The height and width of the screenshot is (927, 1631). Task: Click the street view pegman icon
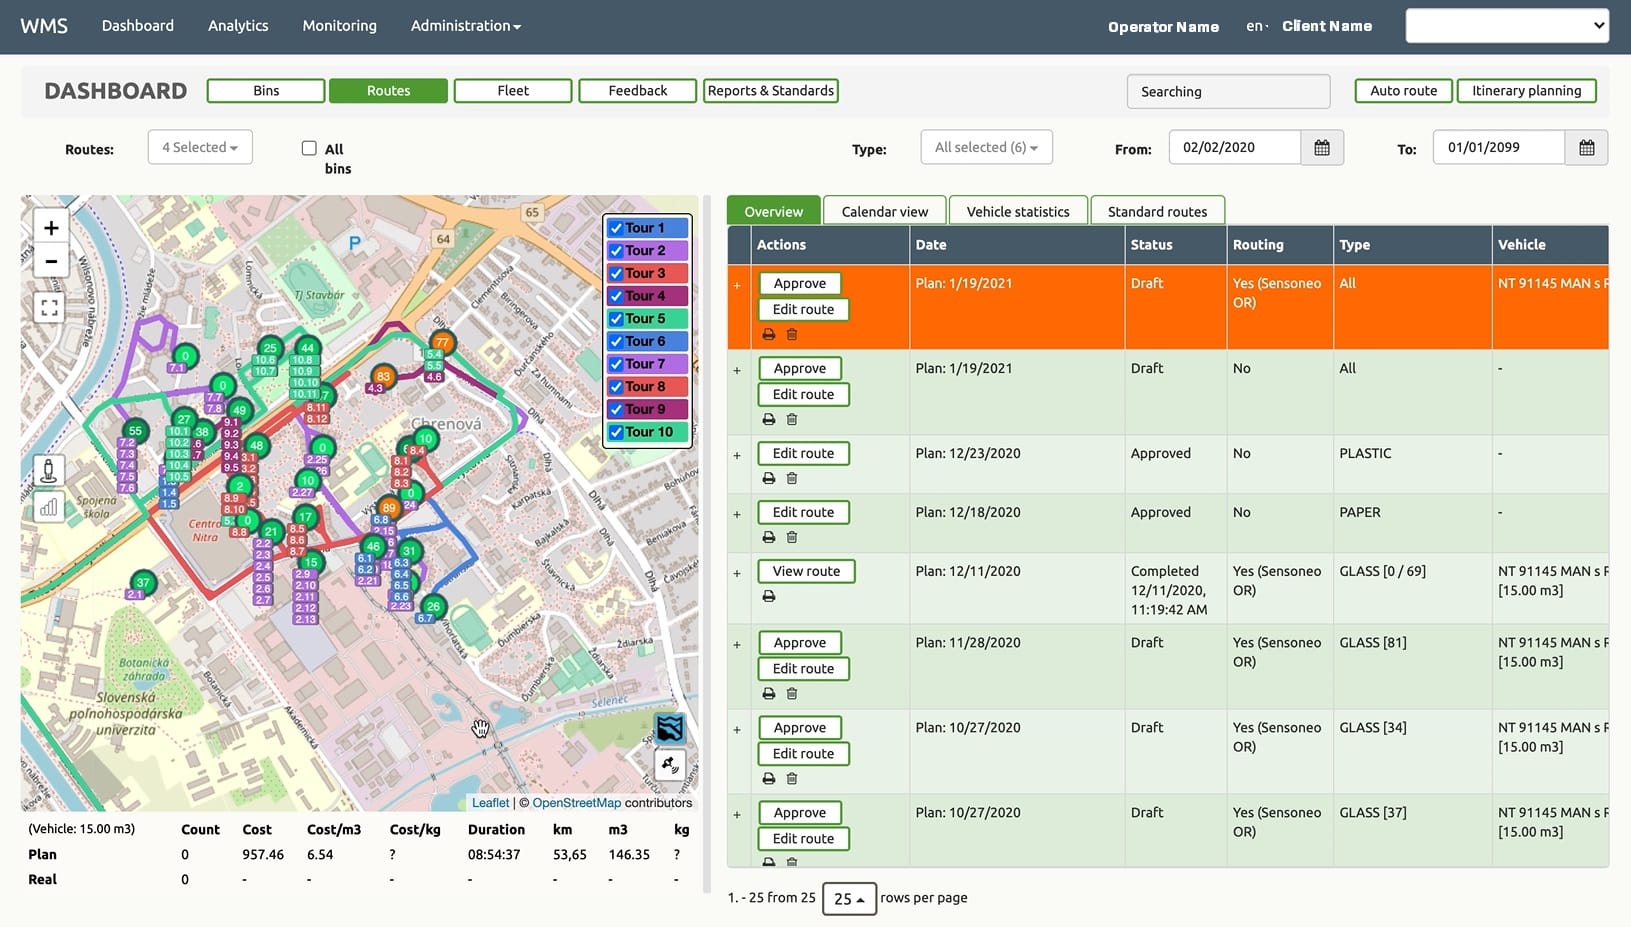[49, 470]
